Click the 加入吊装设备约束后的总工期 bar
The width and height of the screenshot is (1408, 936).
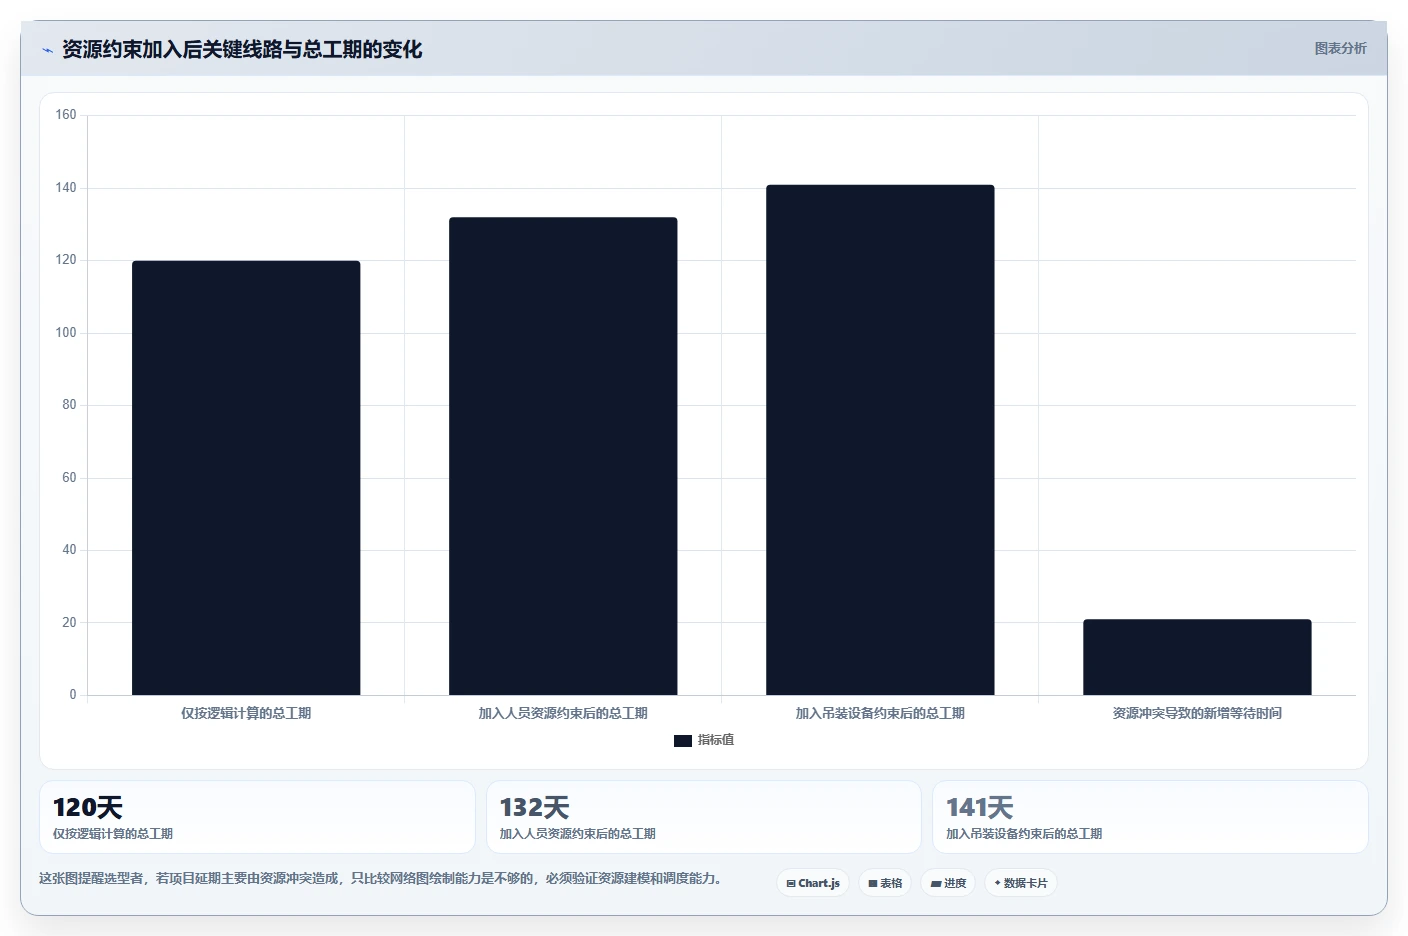click(880, 440)
